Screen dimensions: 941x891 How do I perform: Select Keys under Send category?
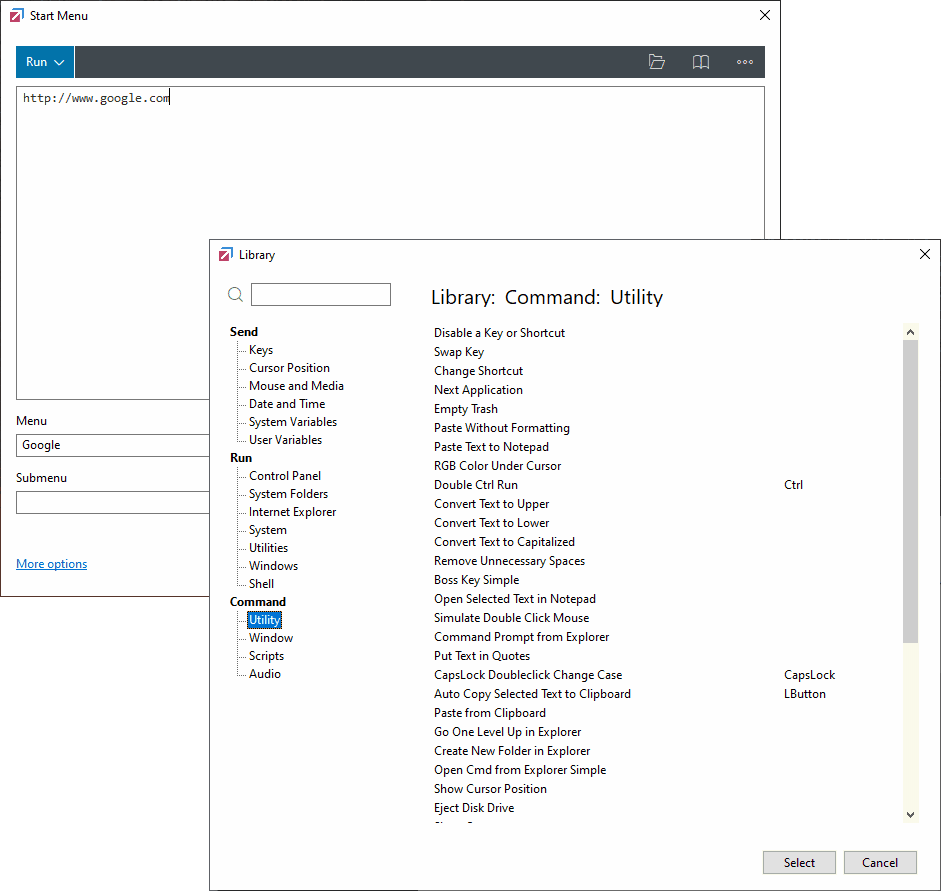pos(261,350)
